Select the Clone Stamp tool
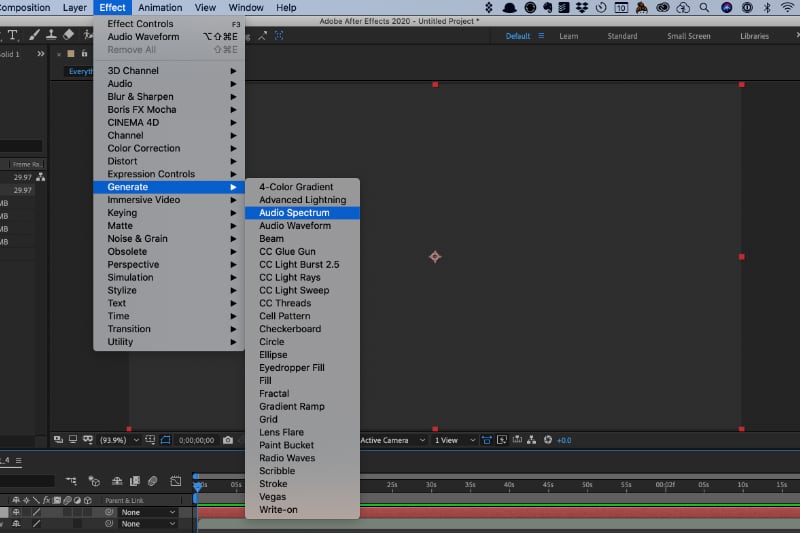 [51, 35]
